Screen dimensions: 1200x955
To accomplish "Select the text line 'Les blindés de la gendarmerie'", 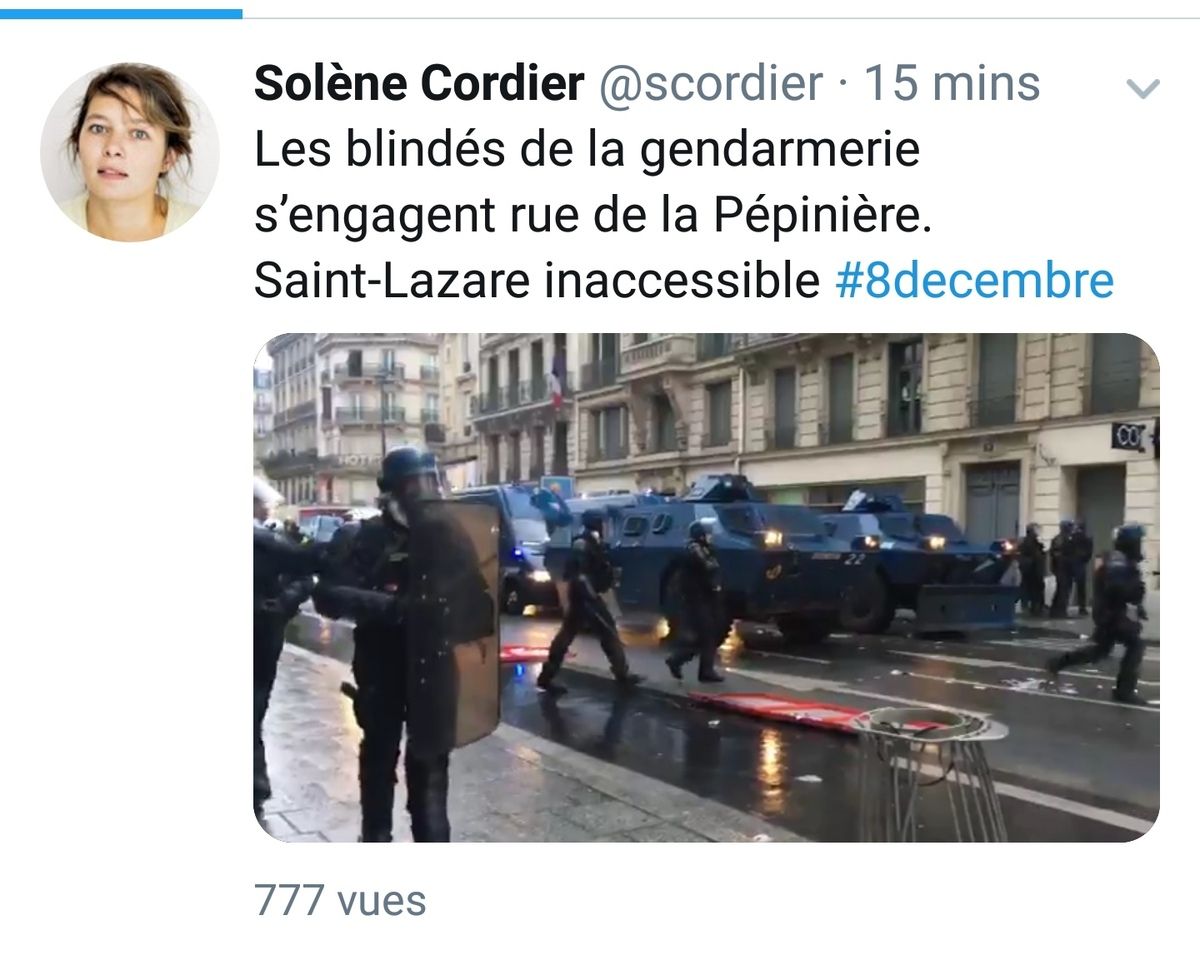I will pyautogui.click(x=586, y=150).
